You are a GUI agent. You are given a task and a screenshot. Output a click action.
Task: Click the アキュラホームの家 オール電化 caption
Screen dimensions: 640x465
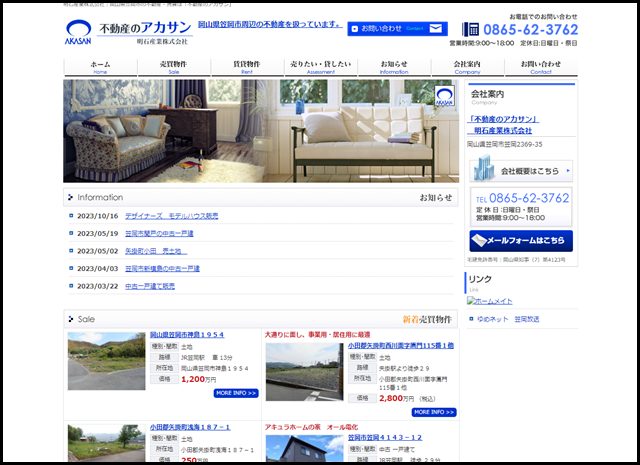tap(311, 427)
